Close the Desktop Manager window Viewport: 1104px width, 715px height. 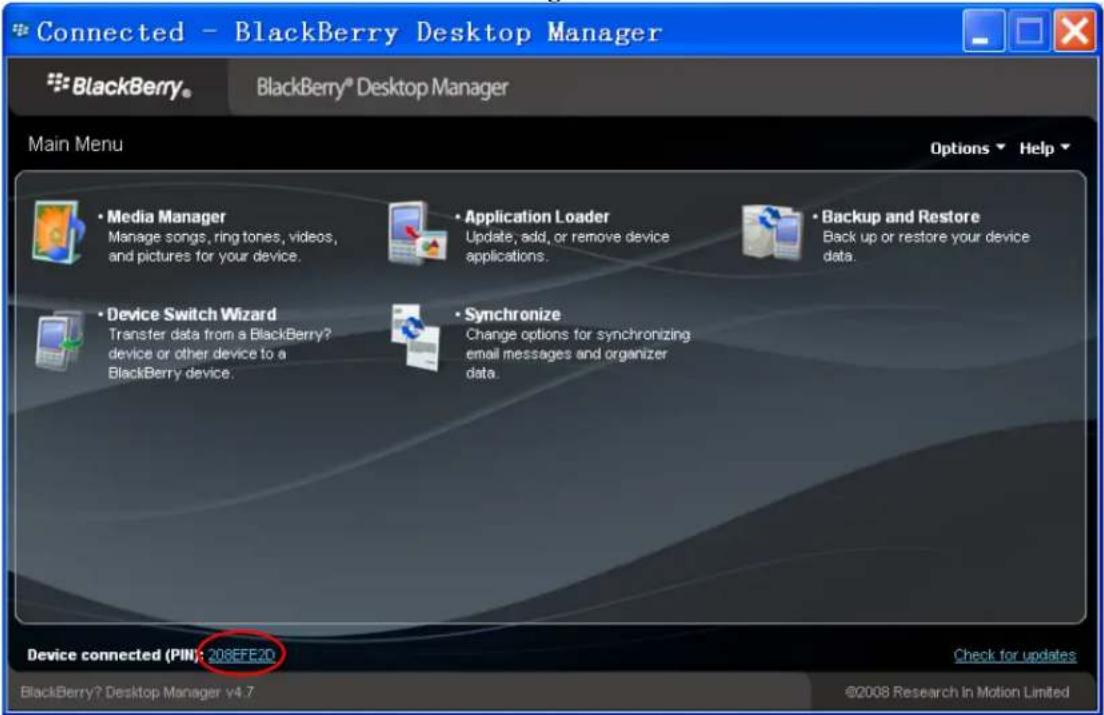click(x=1074, y=31)
